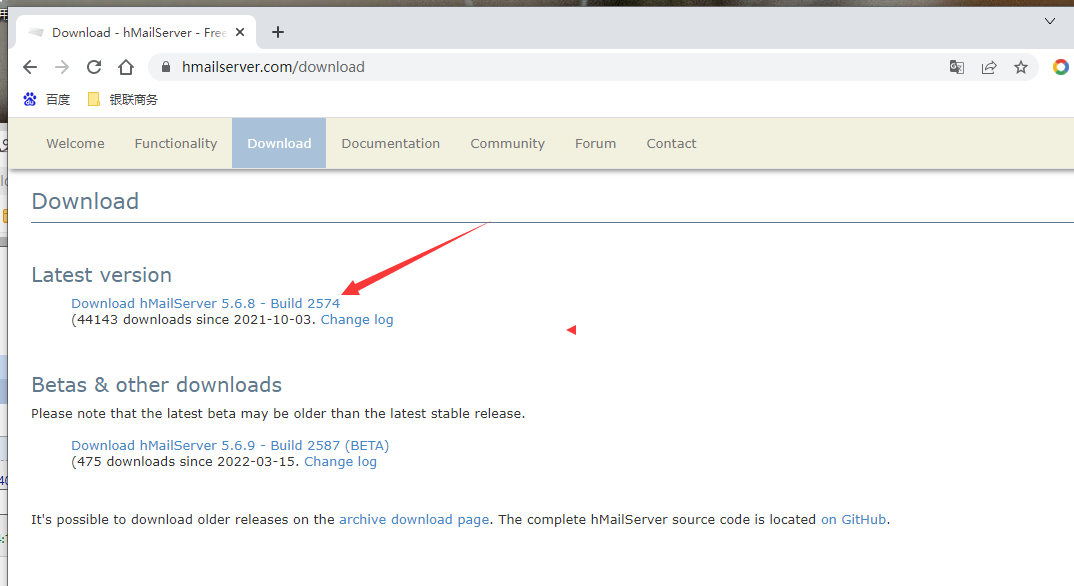Click the browser back arrow
Image resolution: width=1074 pixels, height=586 pixels.
coord(30,67)
